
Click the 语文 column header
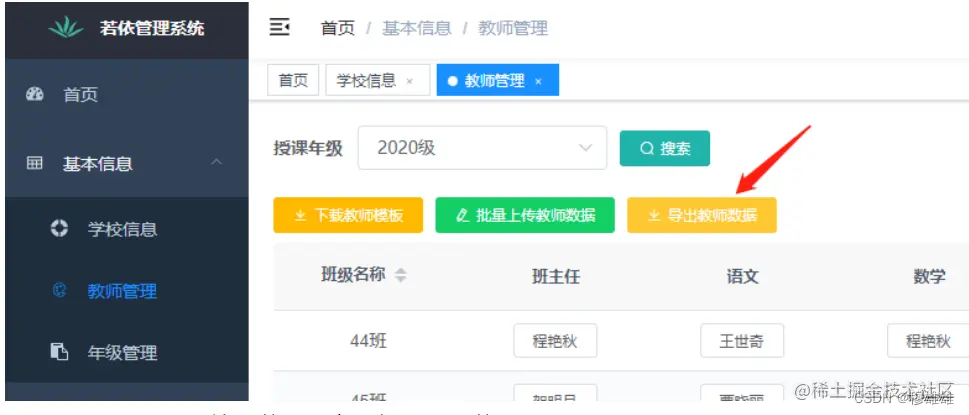(x=742, y=276)
